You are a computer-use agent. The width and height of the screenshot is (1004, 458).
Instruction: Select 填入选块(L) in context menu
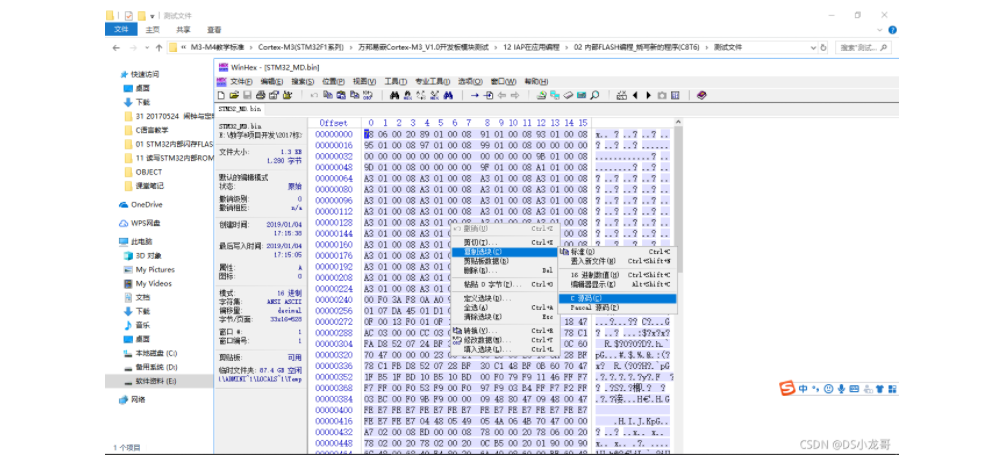[x=504, y=349]
